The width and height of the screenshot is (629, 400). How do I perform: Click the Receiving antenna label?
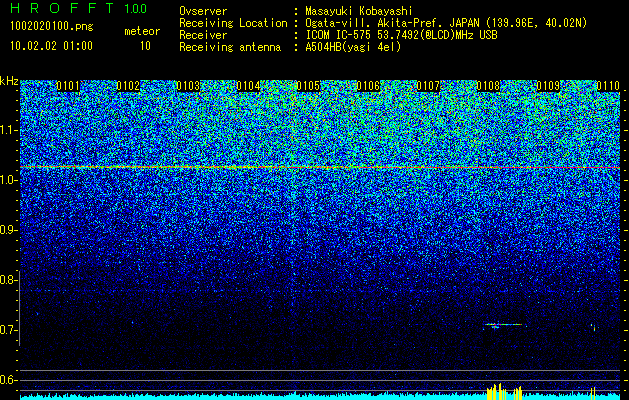(x=230, y=47)
